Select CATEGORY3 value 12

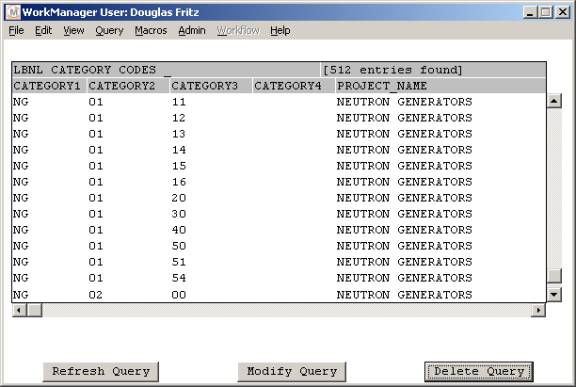coord(179,118)
